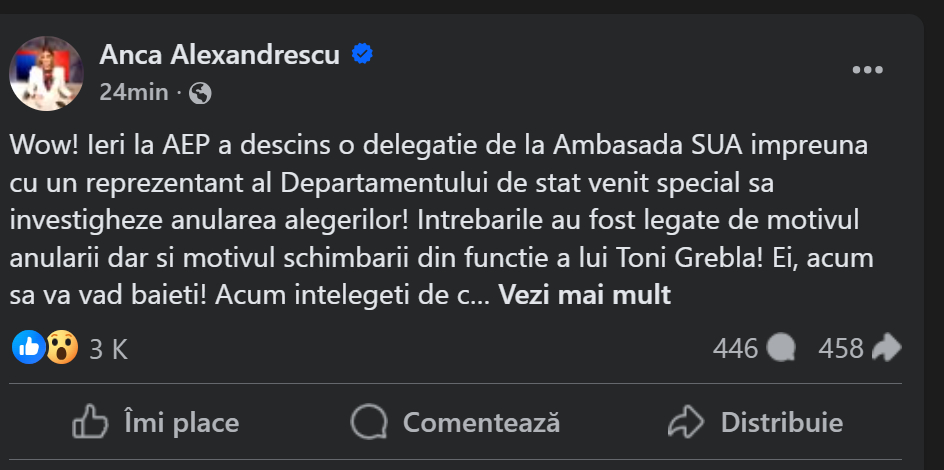Open Anca Alexandrescu's profile picture

(x=46, y=73)
